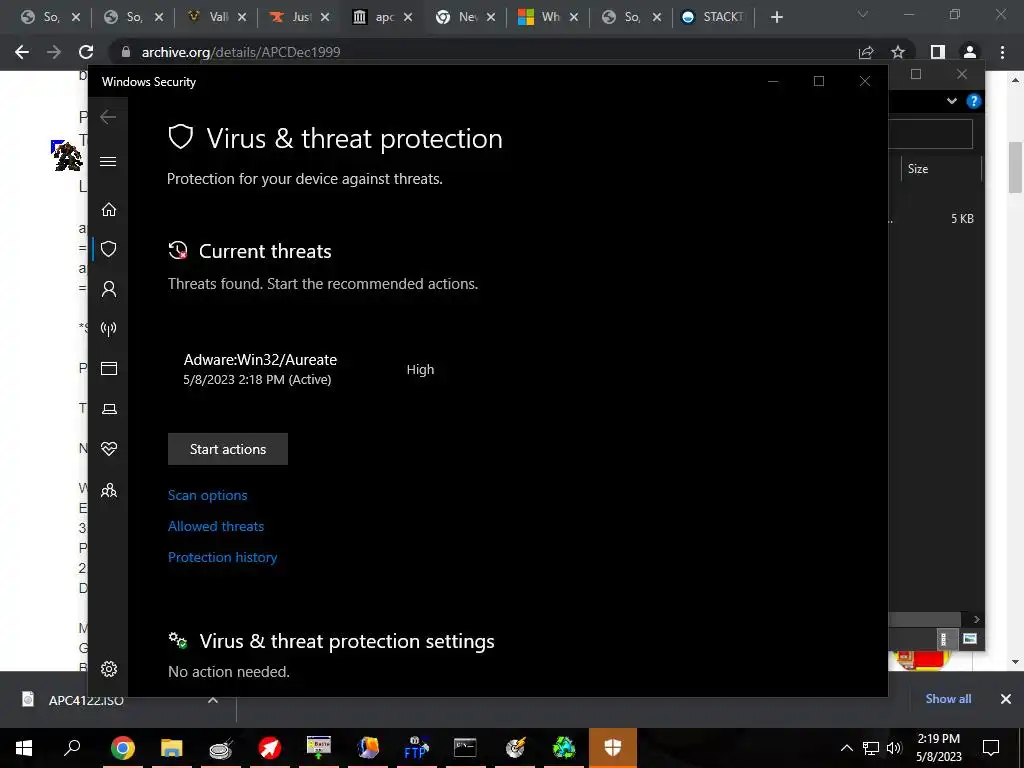
Task: Open the Protection history link
Action: pyautogui.click(x=223, y=557)
